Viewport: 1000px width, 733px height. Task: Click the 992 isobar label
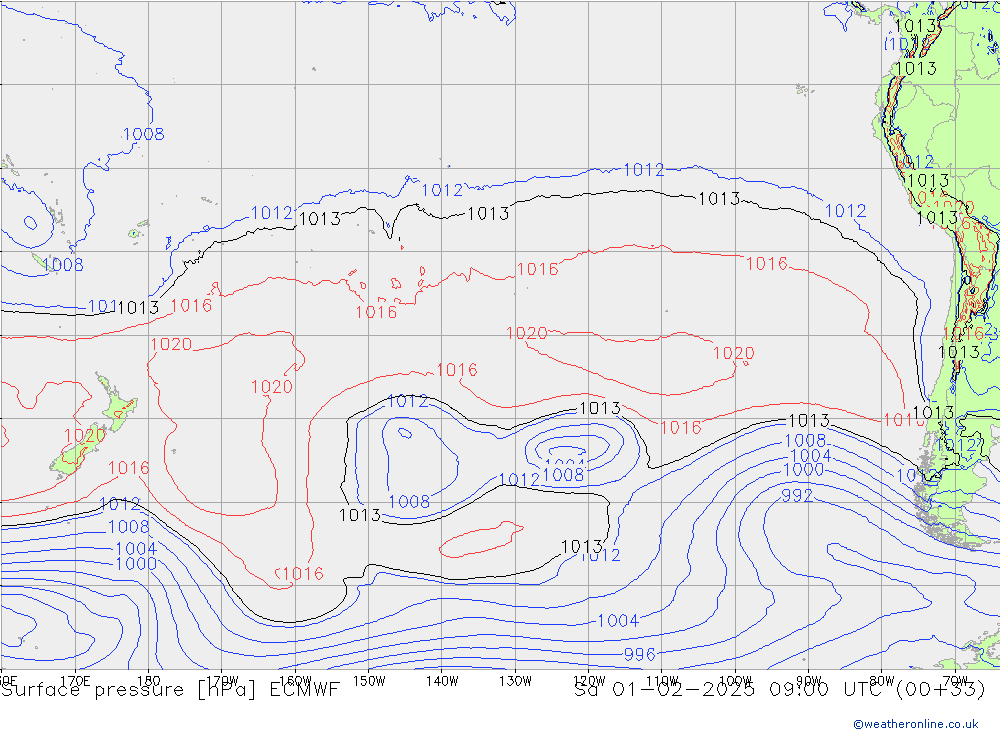coord(797,496)
